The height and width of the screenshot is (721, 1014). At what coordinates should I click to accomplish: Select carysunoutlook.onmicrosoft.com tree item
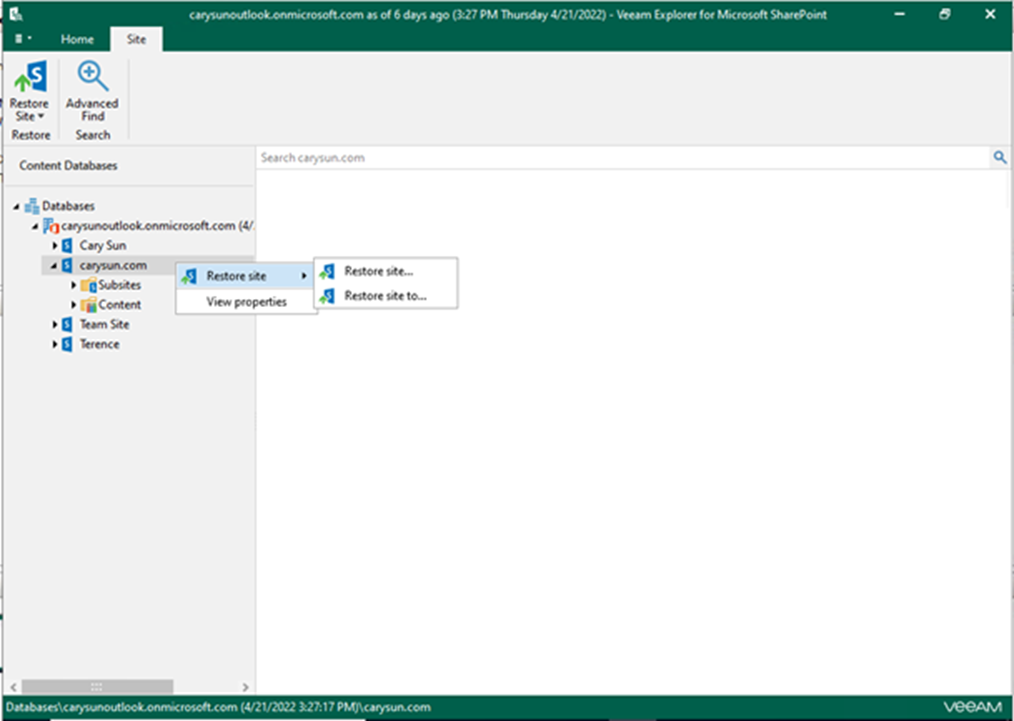[x=157, y=226]
